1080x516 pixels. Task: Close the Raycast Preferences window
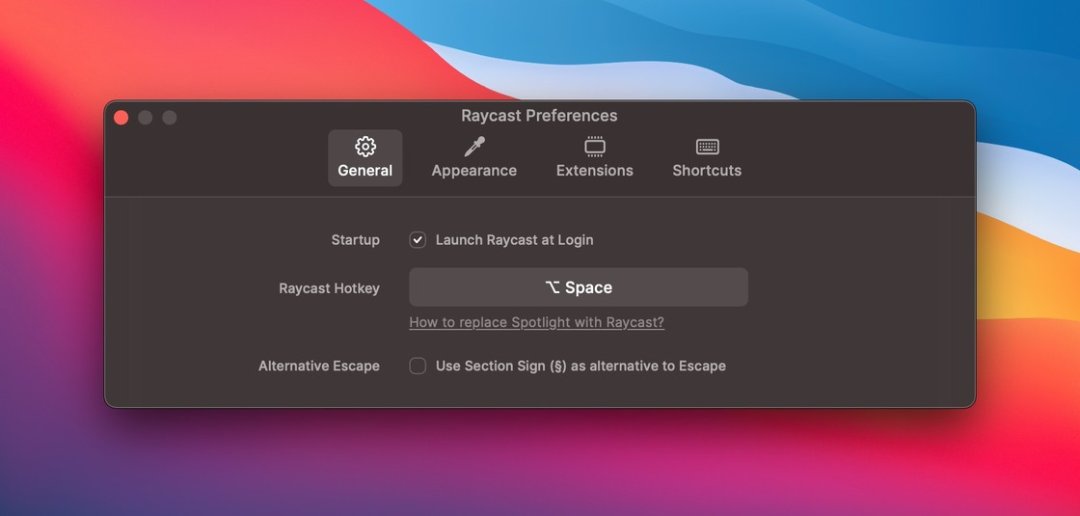coord(121,118)
